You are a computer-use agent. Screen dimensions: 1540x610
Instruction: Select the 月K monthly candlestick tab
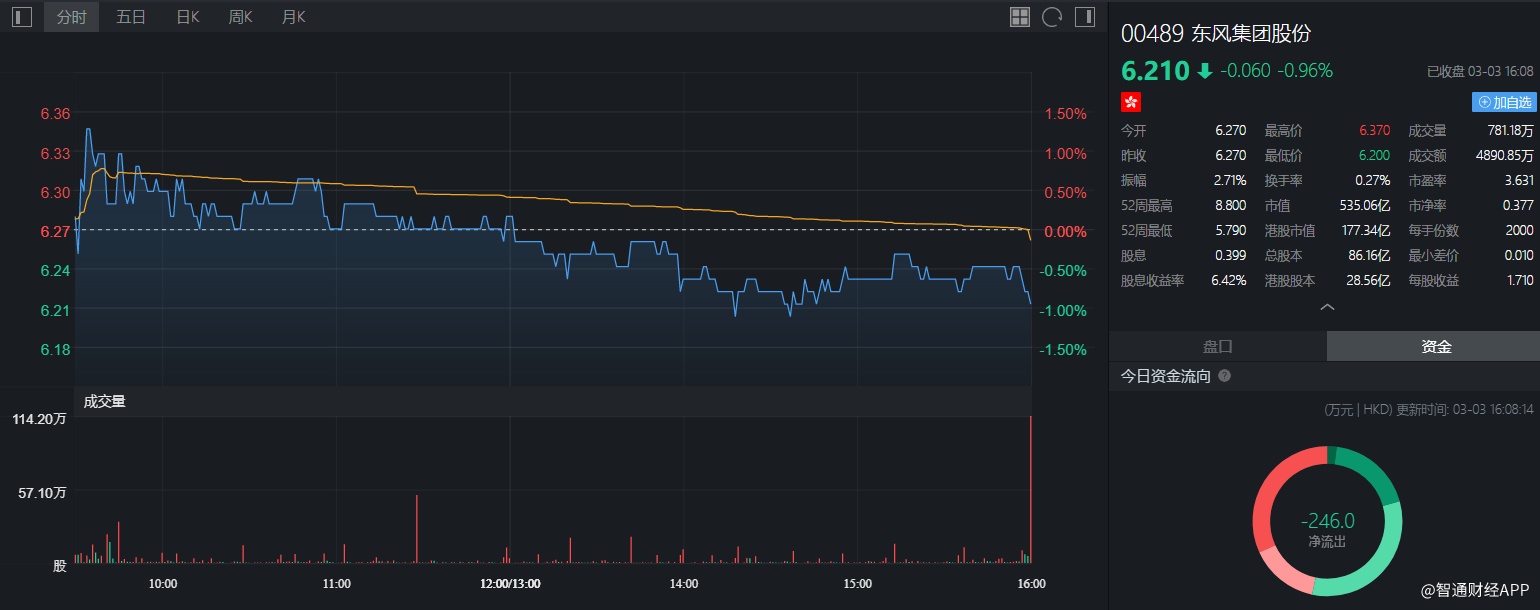point(294,17)
